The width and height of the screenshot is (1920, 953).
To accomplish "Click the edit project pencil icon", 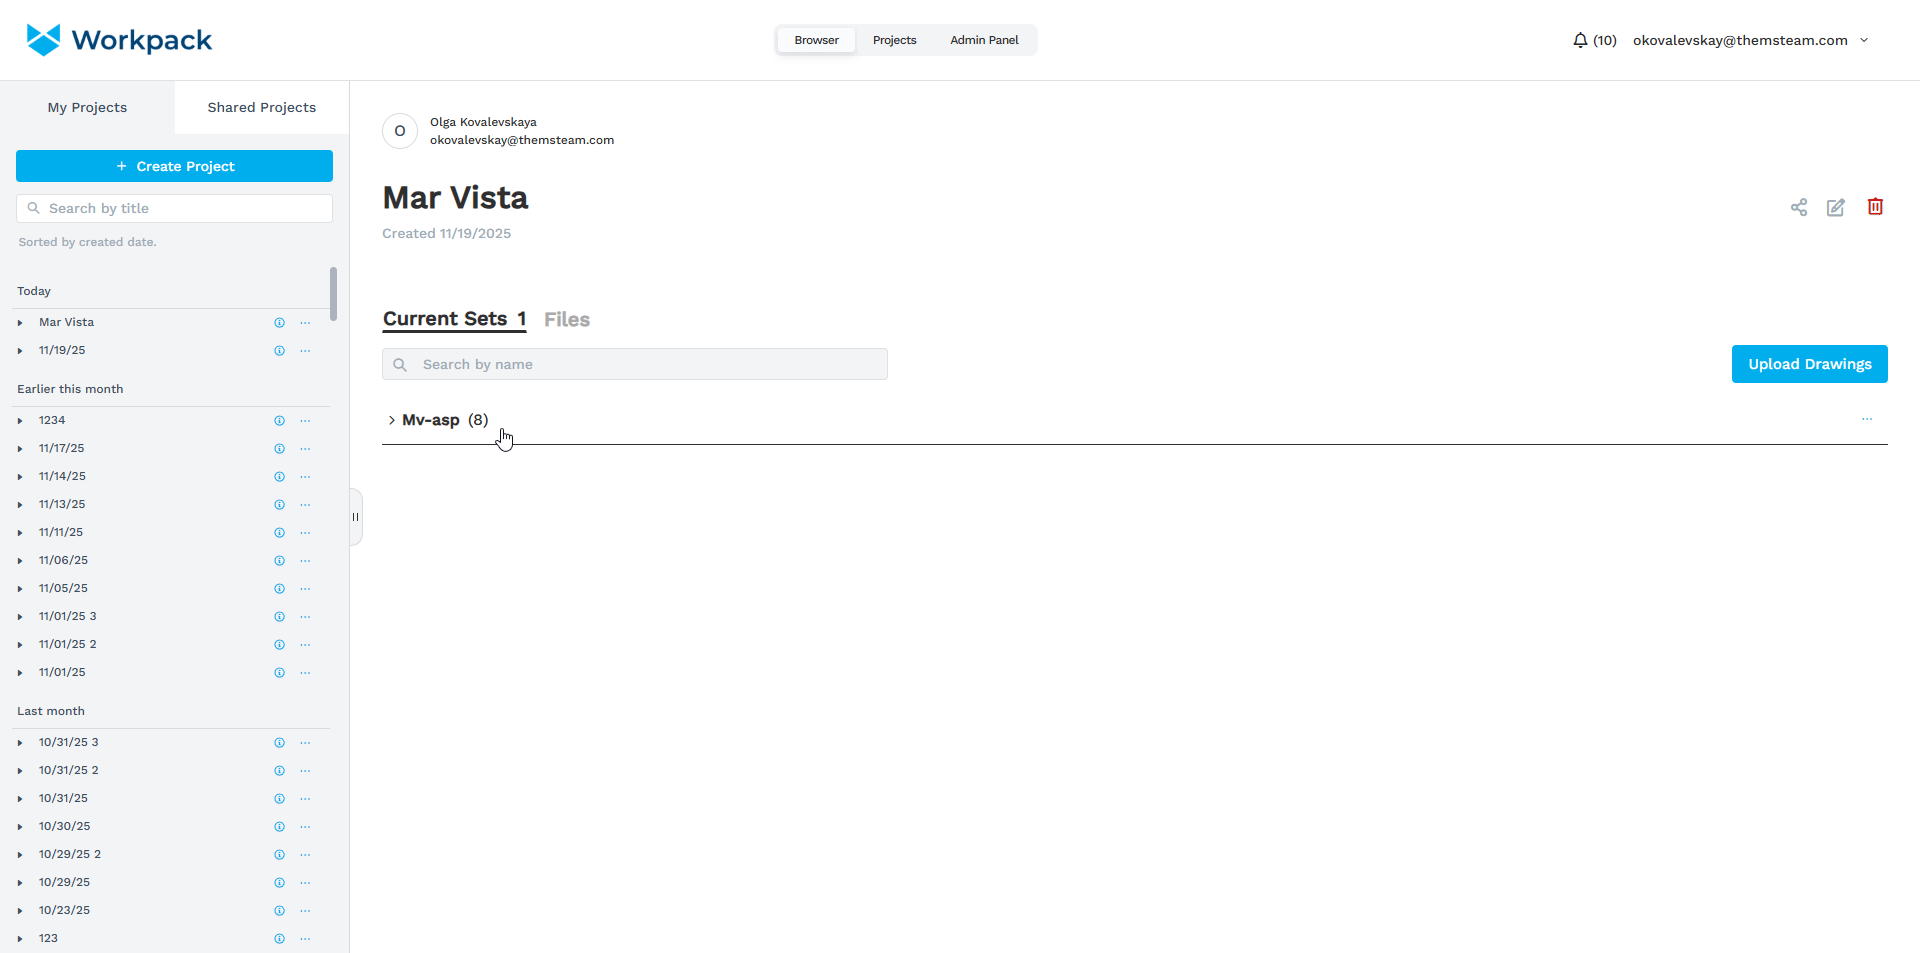I will 1836,207.
